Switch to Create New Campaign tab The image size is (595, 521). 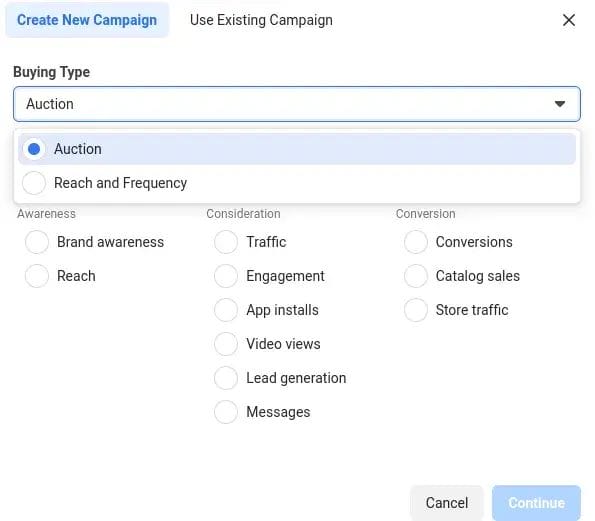(x=87, y=20)
